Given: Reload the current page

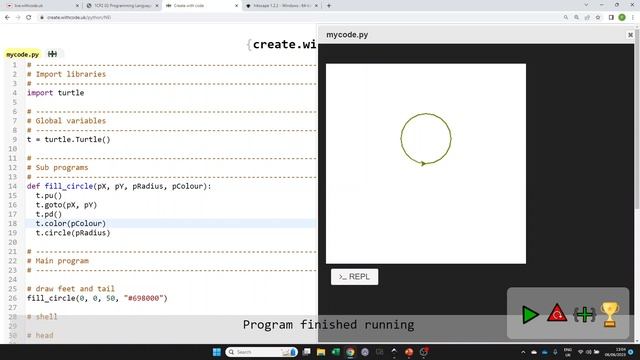Looking at the screenshot, I should (x=29, y=18).
